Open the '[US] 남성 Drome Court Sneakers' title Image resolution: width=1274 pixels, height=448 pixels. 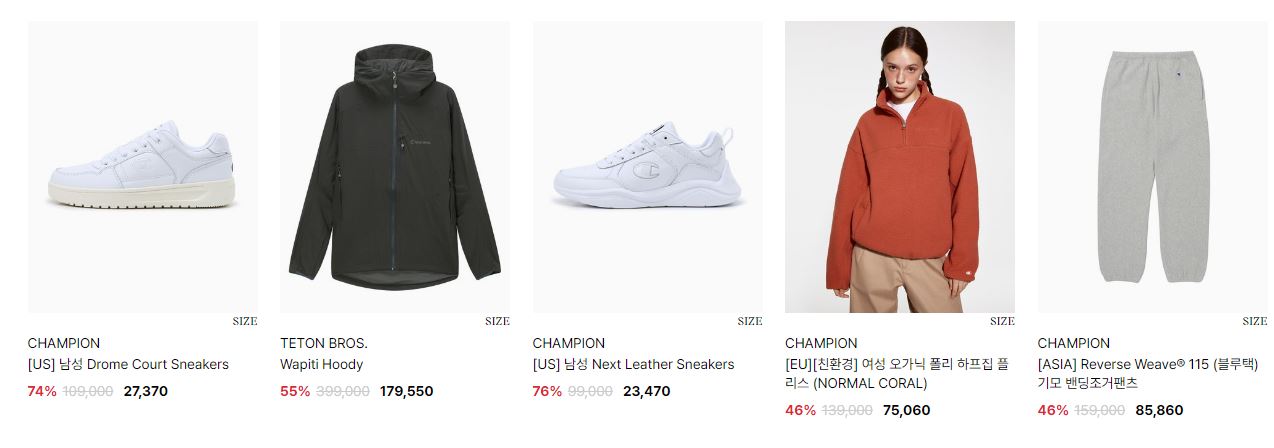tap(128, 364)
